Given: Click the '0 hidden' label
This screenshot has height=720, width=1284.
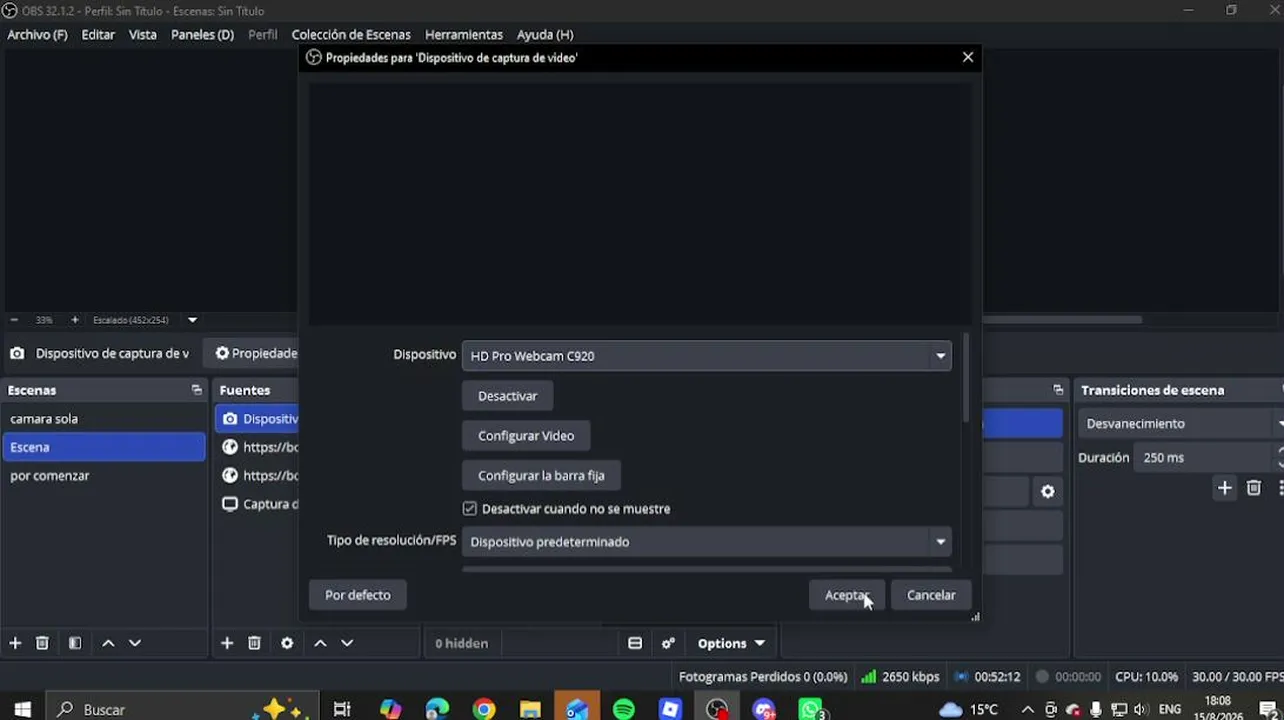Looking at the screenshot, I should point(462,643).
